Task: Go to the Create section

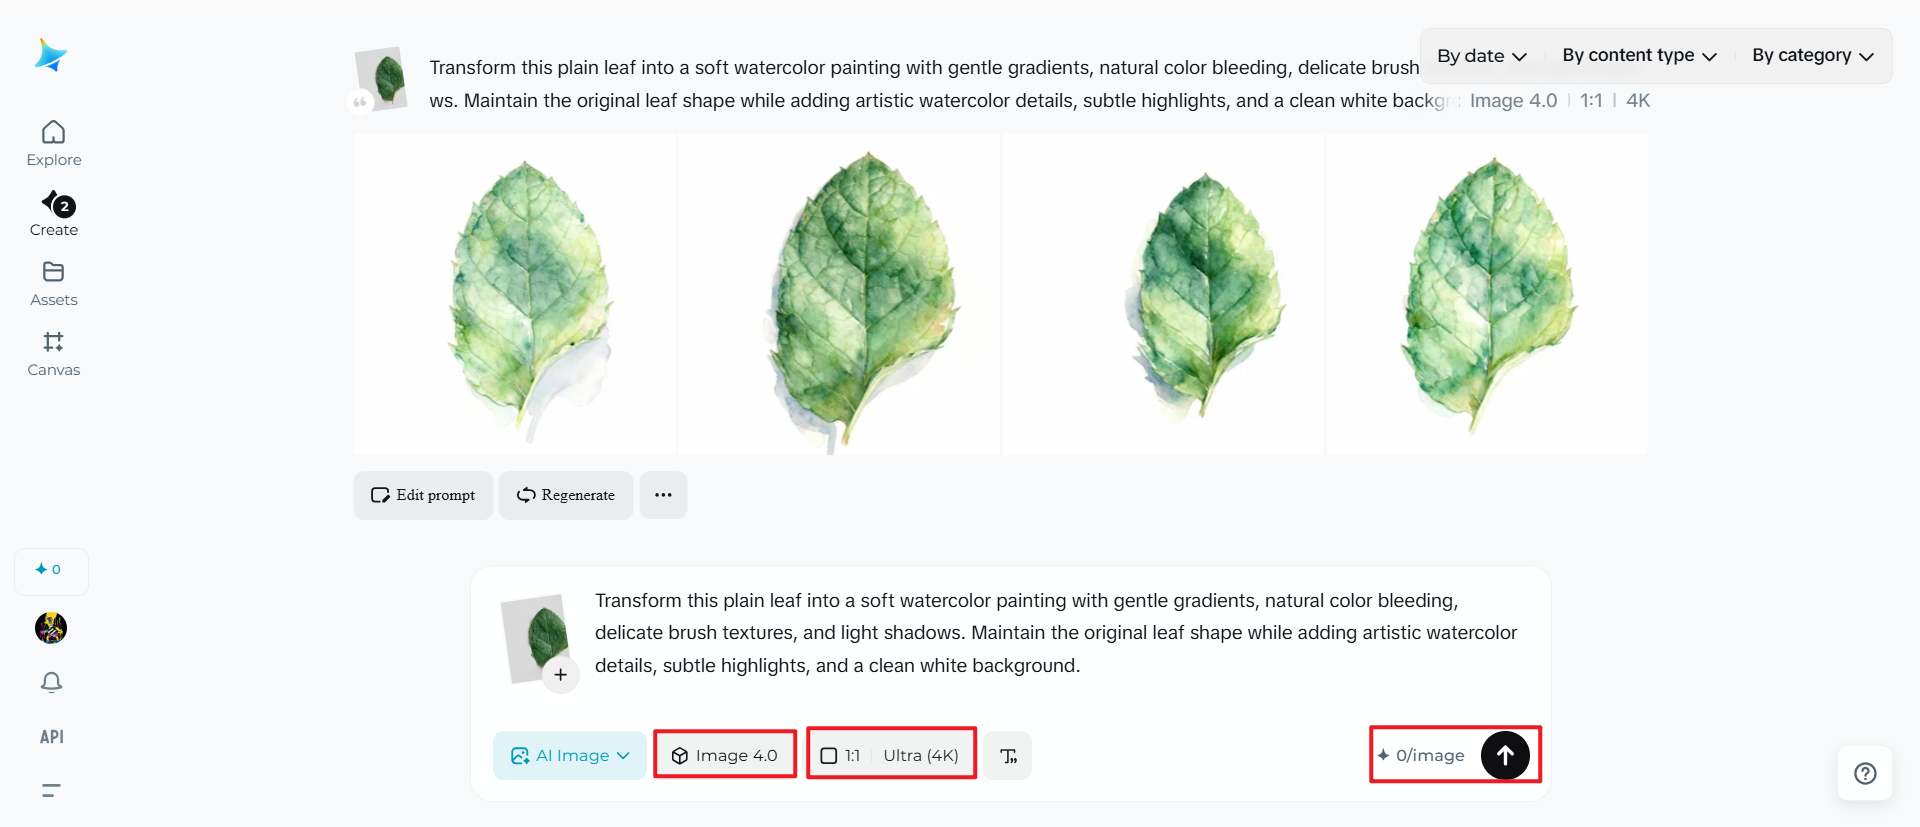Action: (54, 214)
